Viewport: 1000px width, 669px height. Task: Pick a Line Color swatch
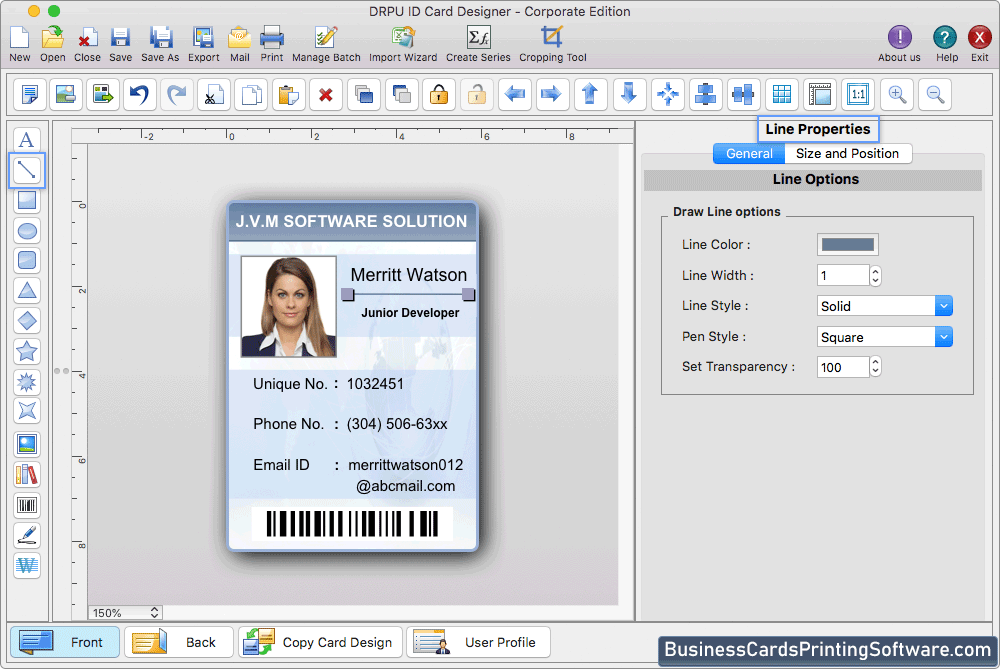(x=848, y=244)
